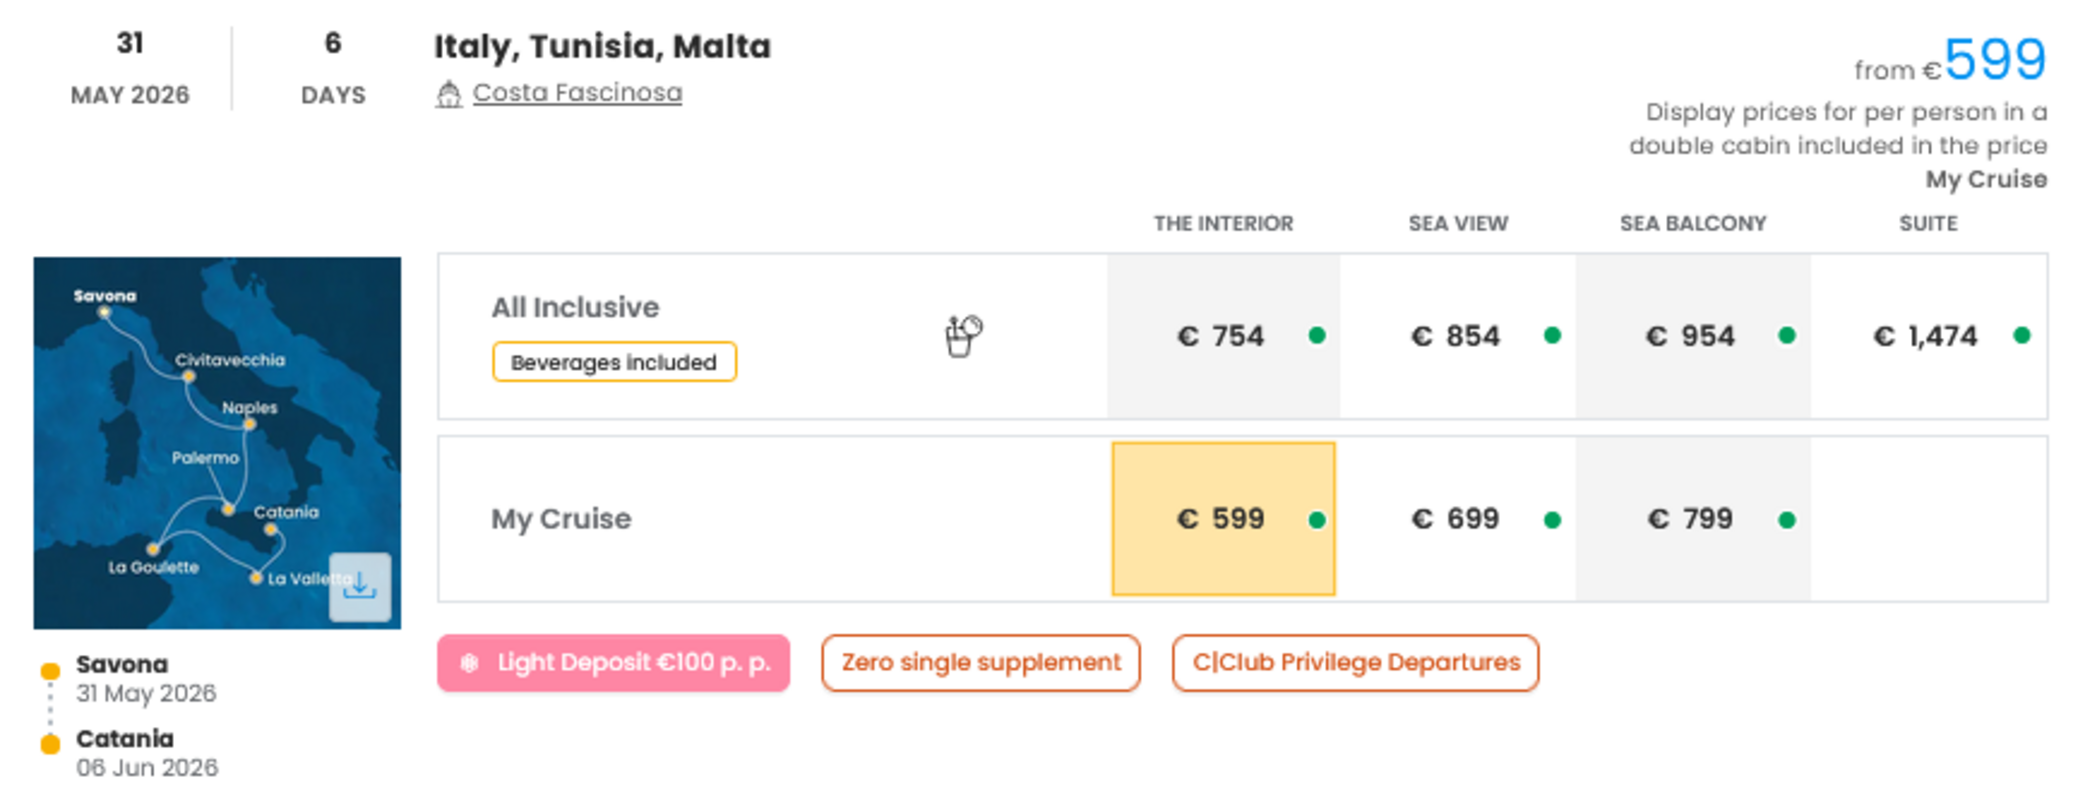
Task: Click the highlighted €599 interior price cell
Action: point(1222,519)
